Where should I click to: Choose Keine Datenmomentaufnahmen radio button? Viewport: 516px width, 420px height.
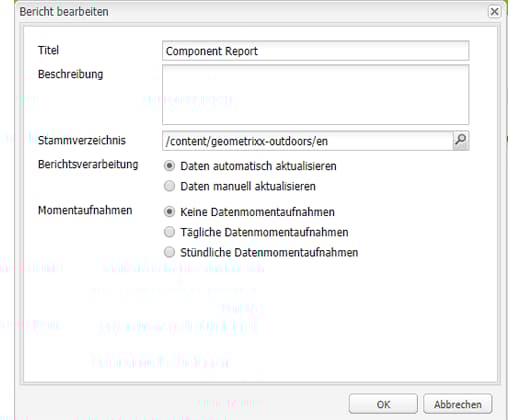coord(169,212)
